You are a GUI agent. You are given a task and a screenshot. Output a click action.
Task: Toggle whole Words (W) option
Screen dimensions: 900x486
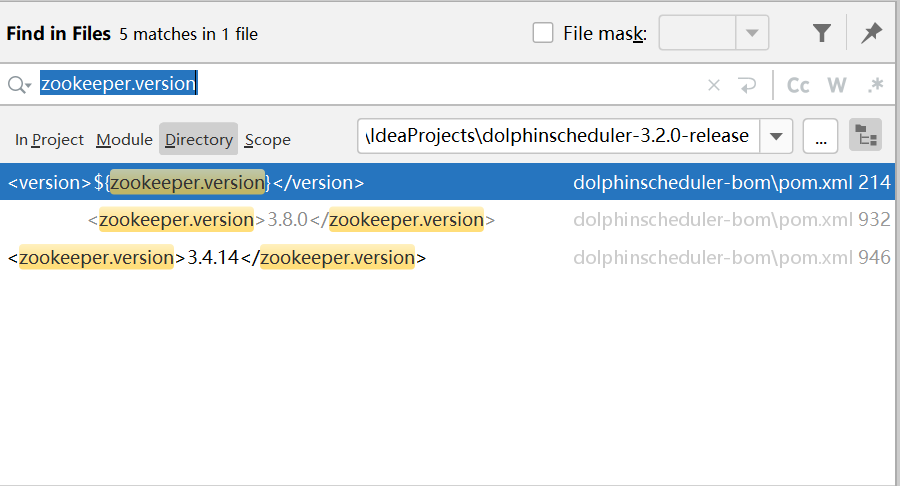point(837,85)
